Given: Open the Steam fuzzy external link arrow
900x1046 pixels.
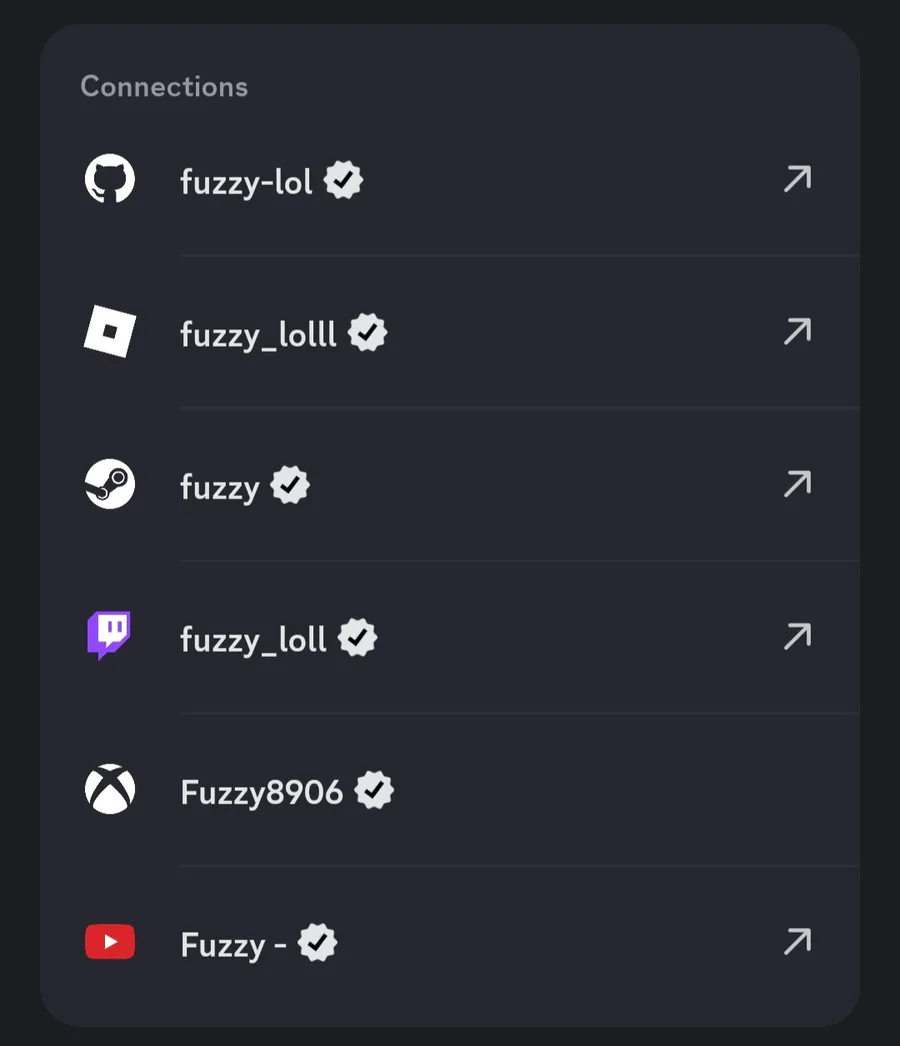Looking at the screenshot, I should click(x=797, y=484).
